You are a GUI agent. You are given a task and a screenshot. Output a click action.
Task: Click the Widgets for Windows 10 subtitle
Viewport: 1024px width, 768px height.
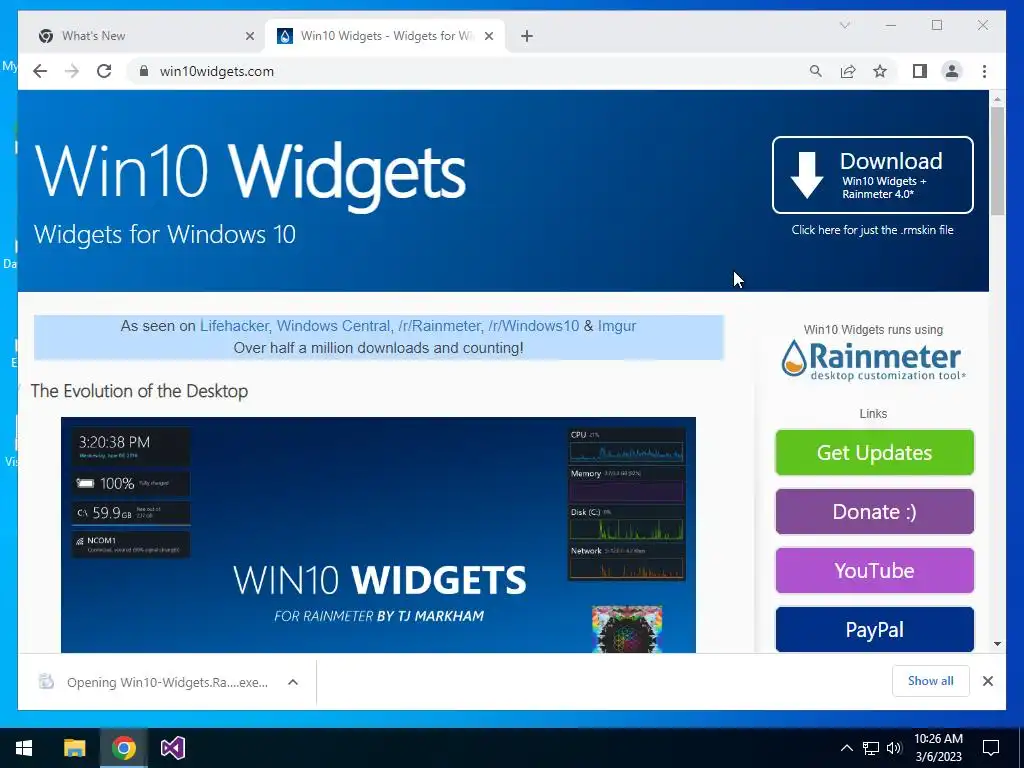click(165, 234)
